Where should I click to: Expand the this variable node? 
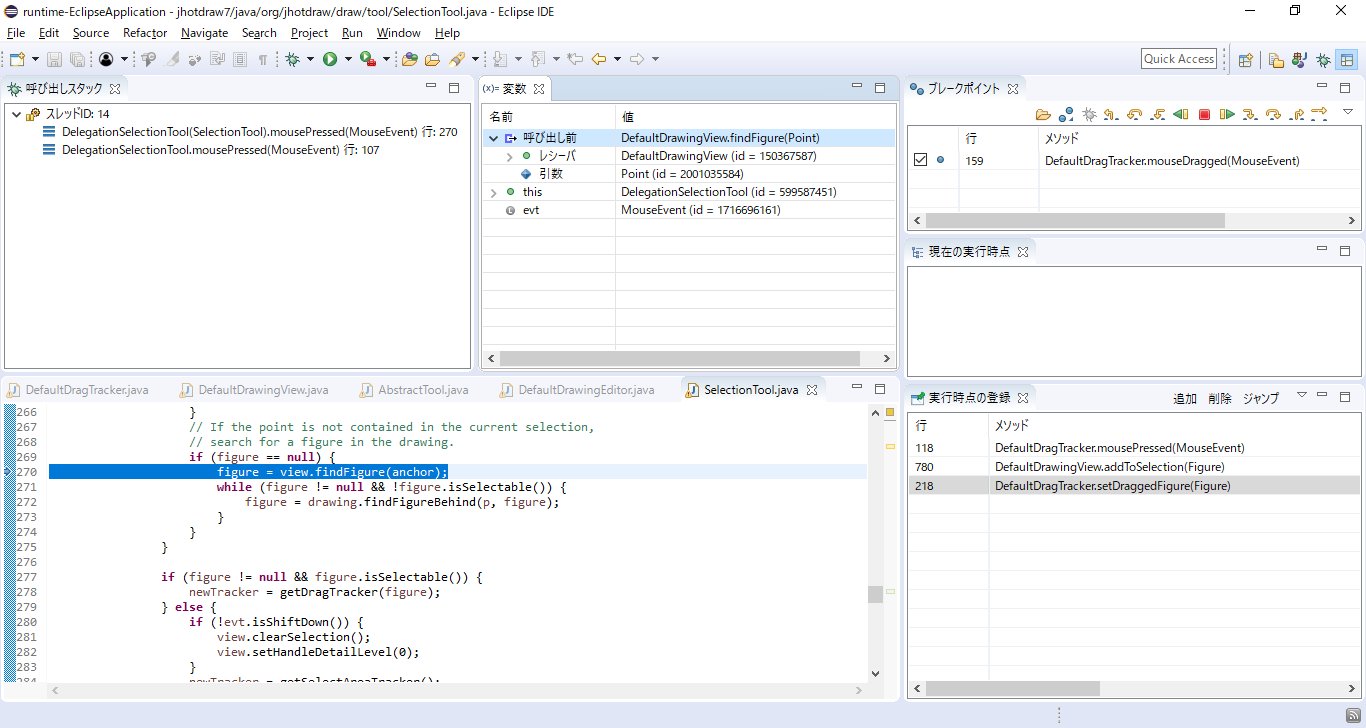point(493,192)
